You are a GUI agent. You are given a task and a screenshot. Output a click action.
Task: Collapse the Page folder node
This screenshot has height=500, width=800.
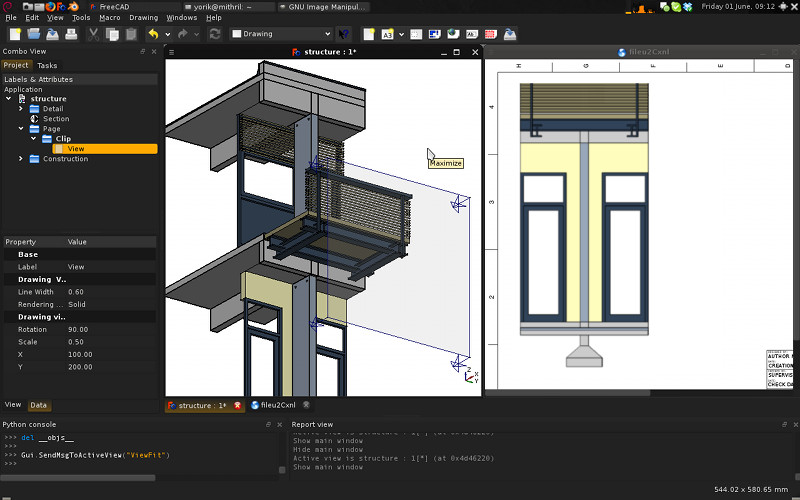(21, 129)
